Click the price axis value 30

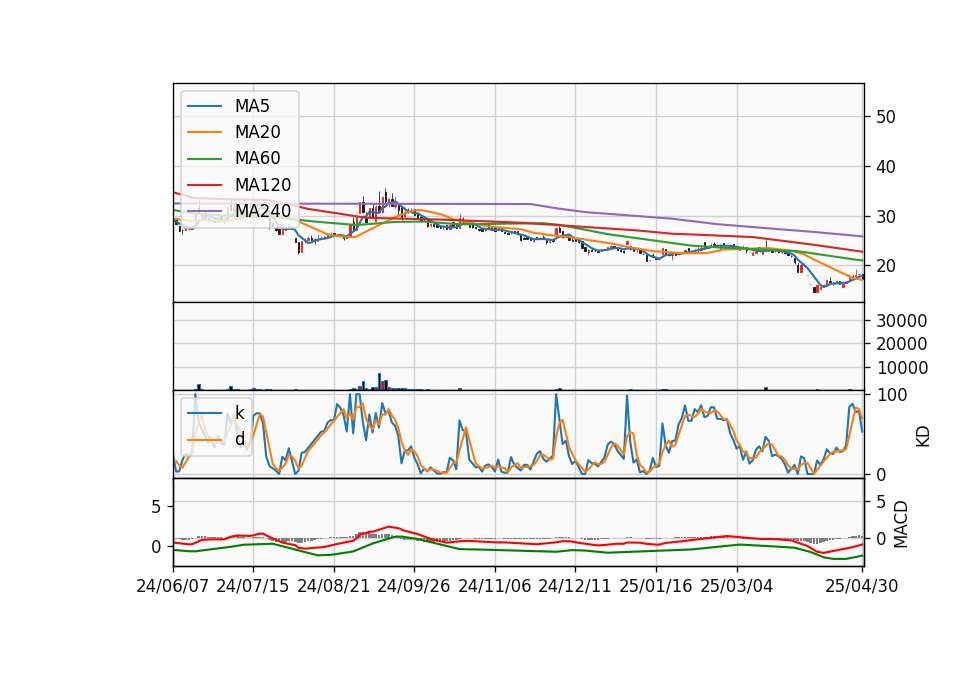pyautogui.click(x=885, y=217)
